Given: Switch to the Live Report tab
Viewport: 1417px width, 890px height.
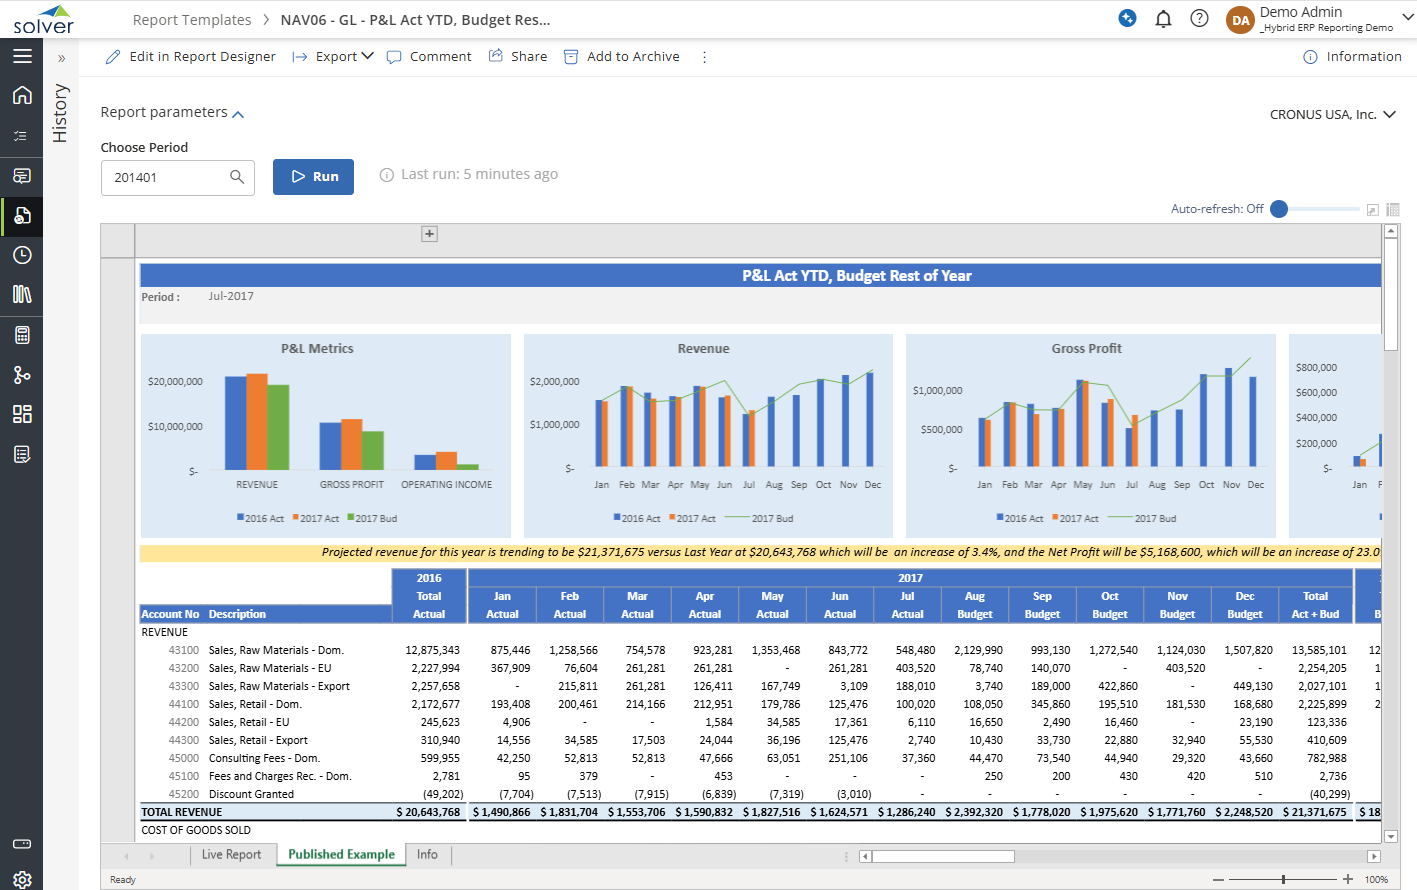Looking at the screenshot, I should click(231, 855).
